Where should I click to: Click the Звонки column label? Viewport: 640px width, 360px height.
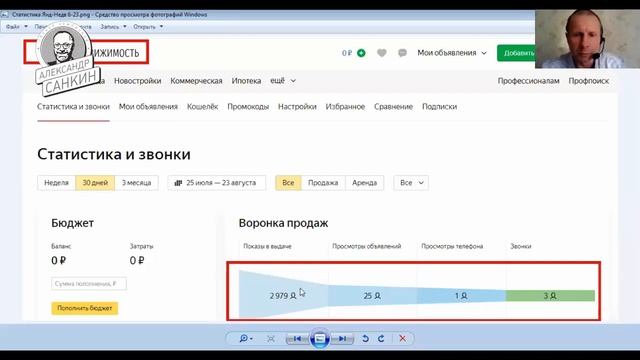[x=521, y=246]
